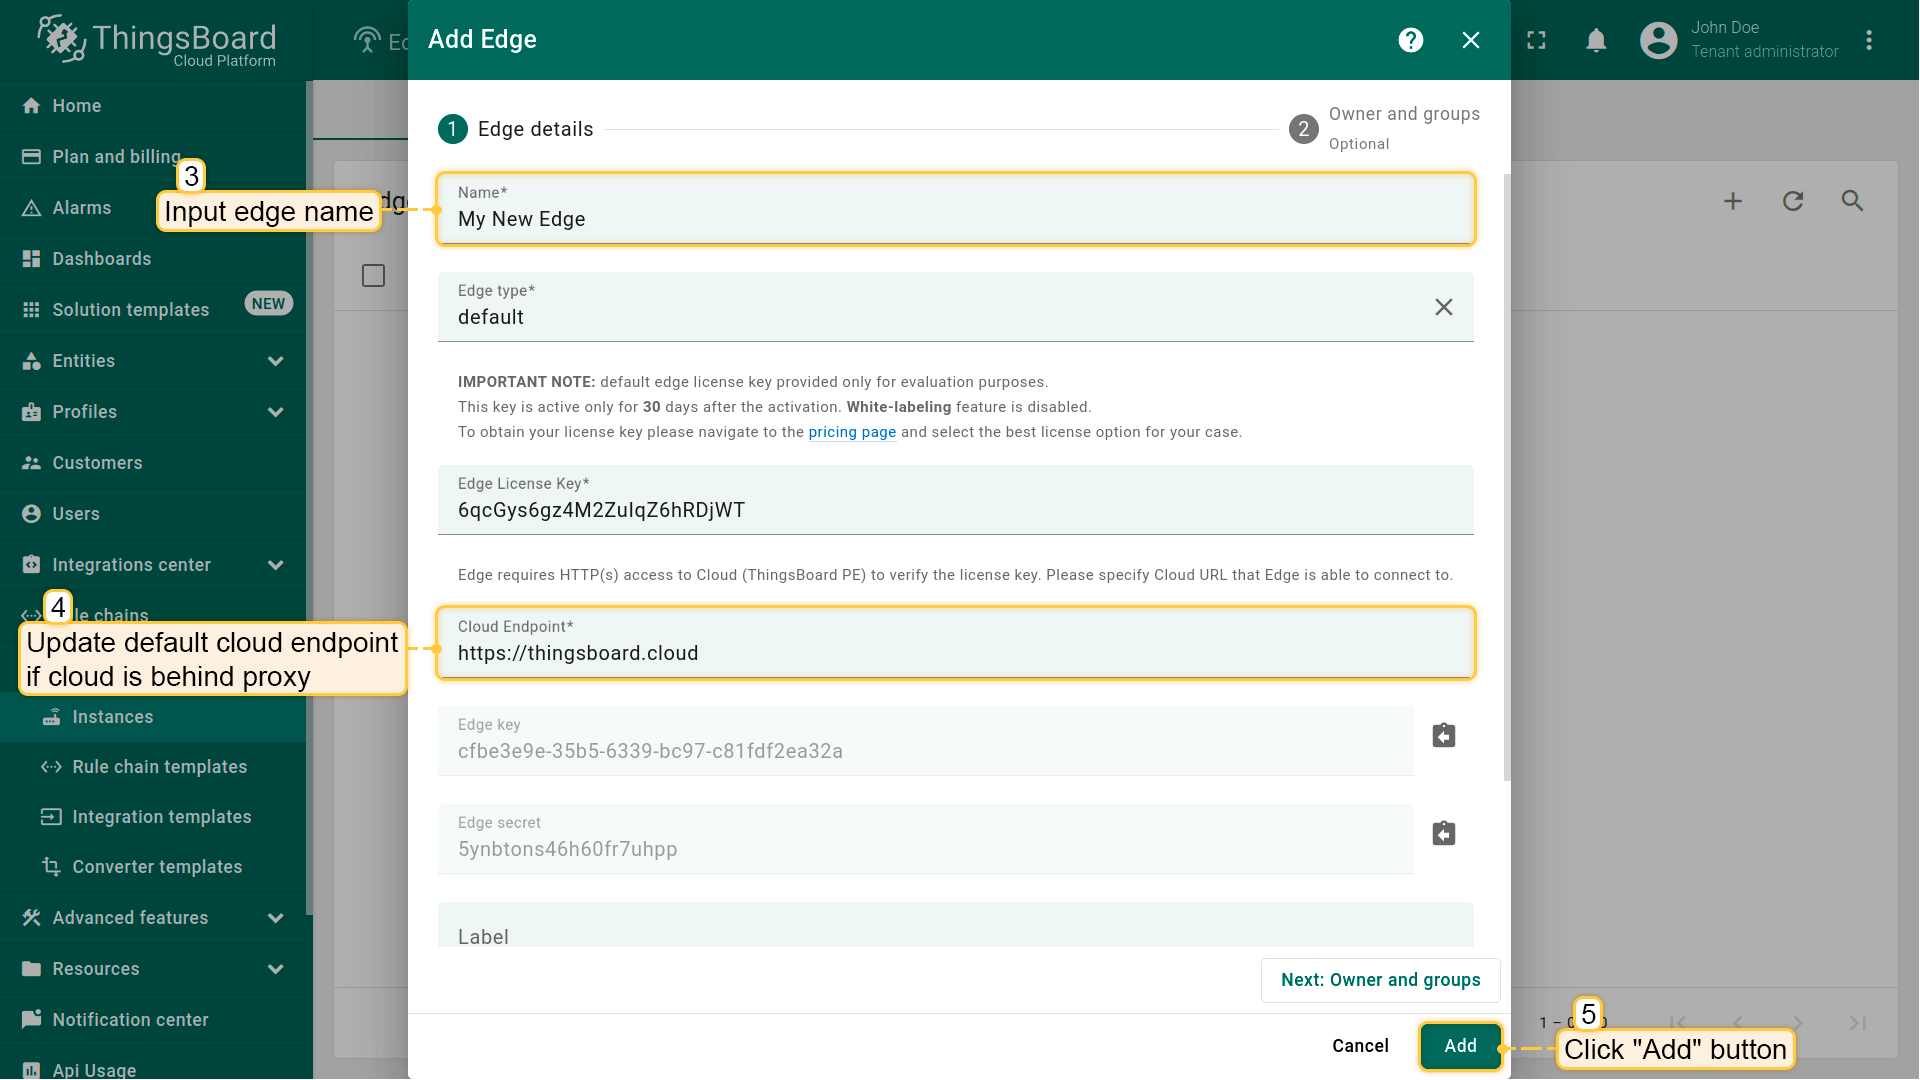
Task: Click the dialog vertical scrollbar
Action: click(x=1507, y=478)
